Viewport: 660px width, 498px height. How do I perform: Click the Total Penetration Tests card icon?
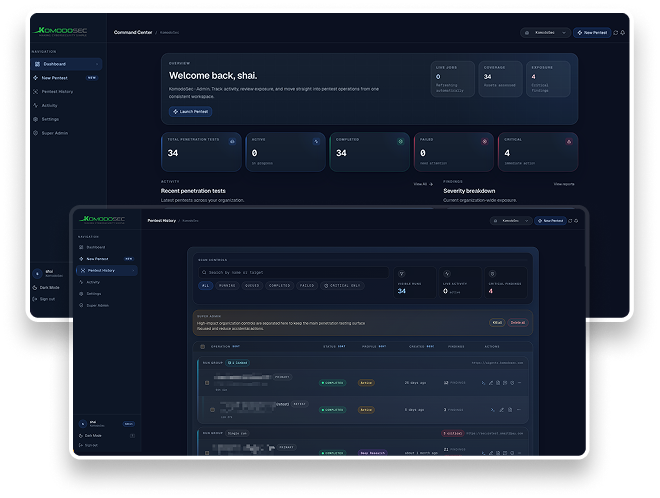[x=232, y=141]
